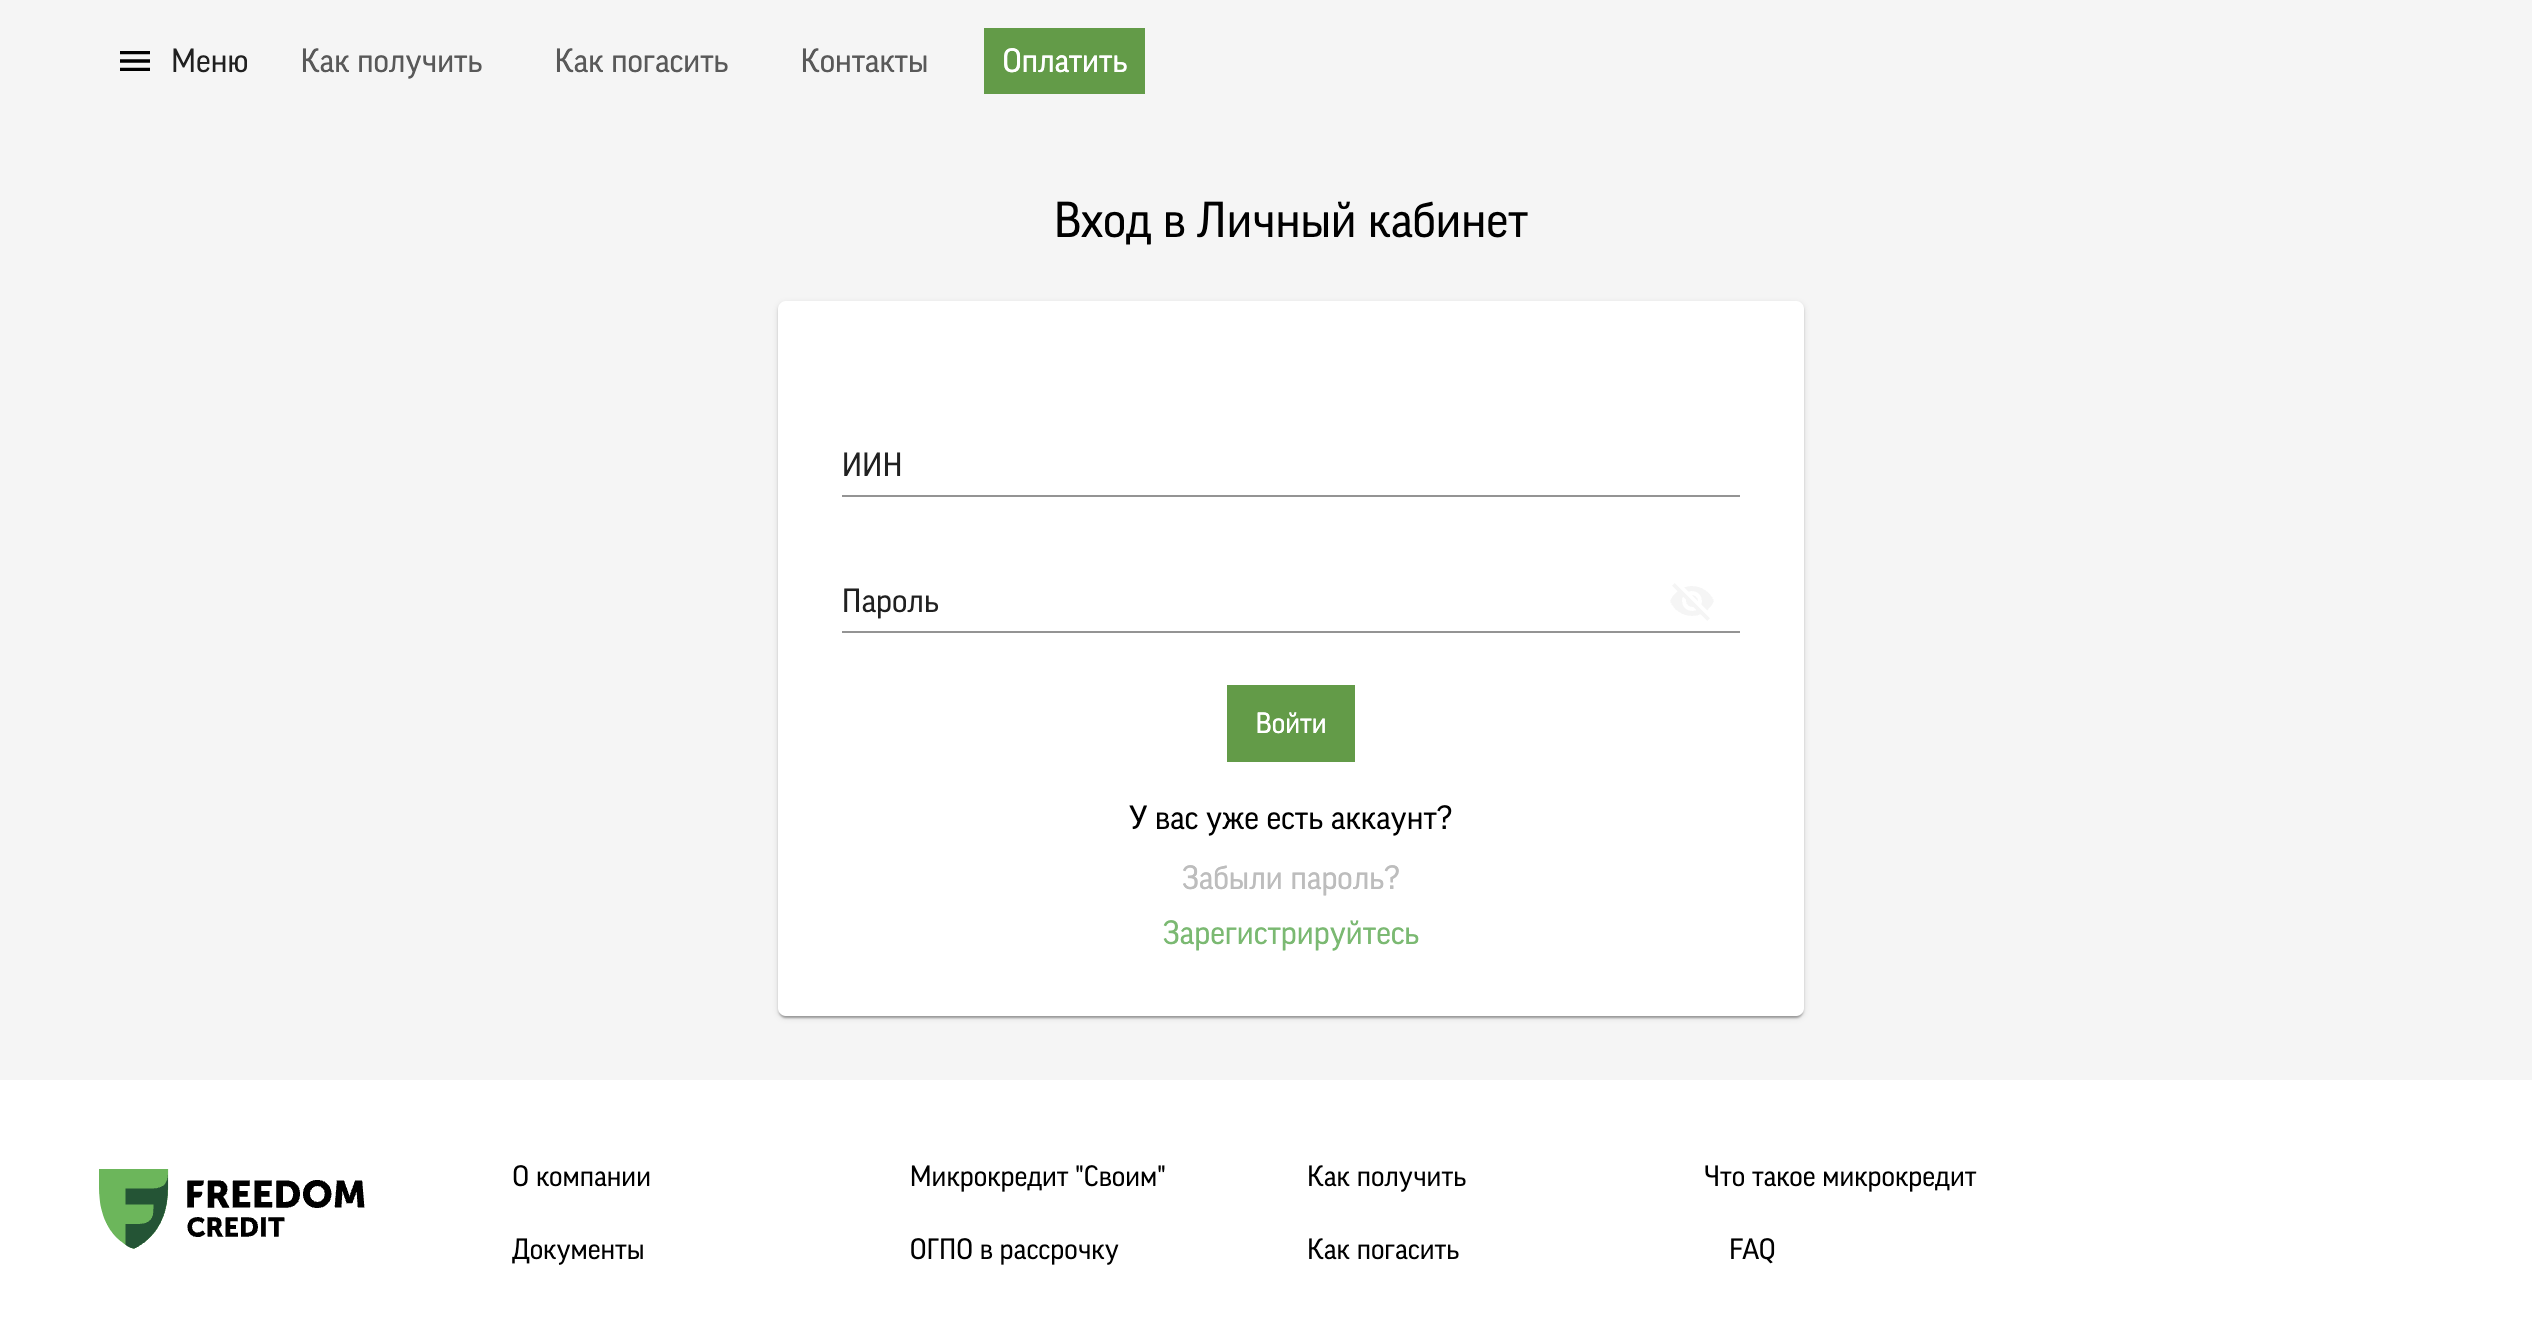
Task: Expand Как погасить navigation dropdown
Action: 641,60
